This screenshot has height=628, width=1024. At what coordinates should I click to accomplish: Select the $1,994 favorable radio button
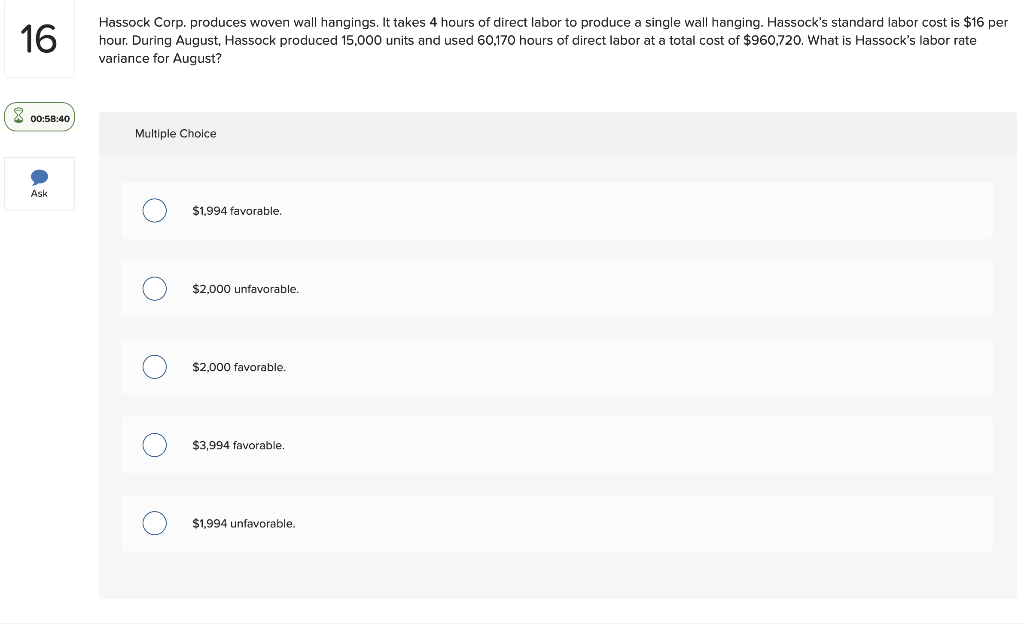(155, 211)
